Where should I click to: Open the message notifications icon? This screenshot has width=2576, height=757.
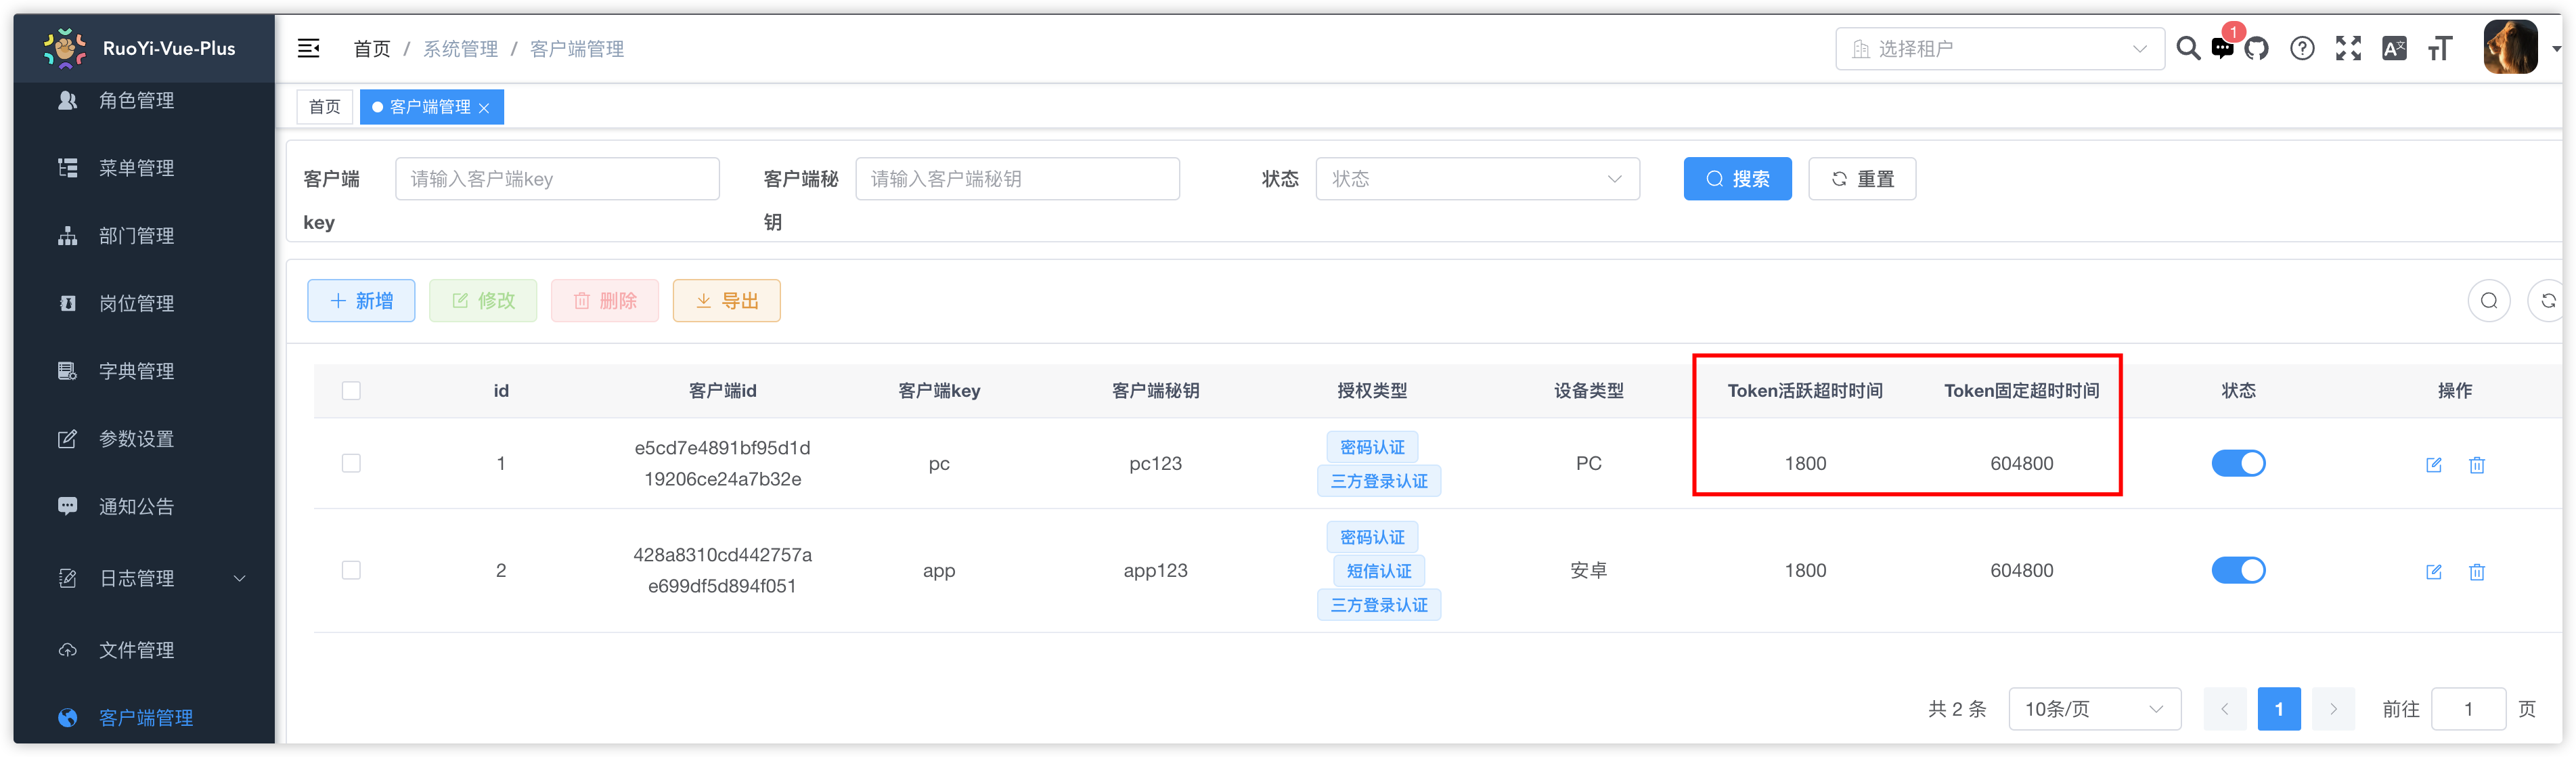tap(2222, 47)
